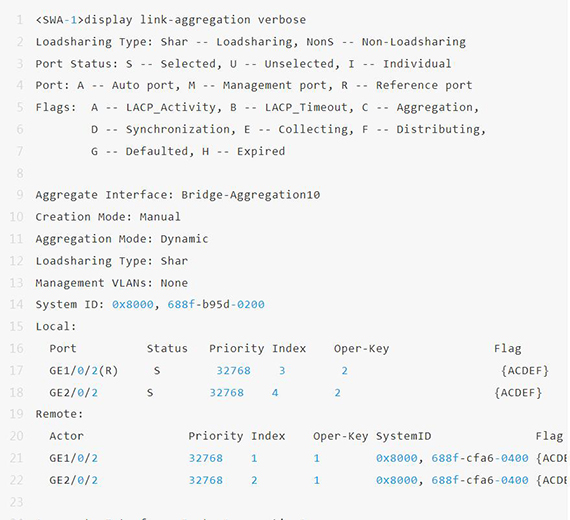The image size is (570, 520).
Task: Click the 'Remote:' label
Action: point(59,414)
